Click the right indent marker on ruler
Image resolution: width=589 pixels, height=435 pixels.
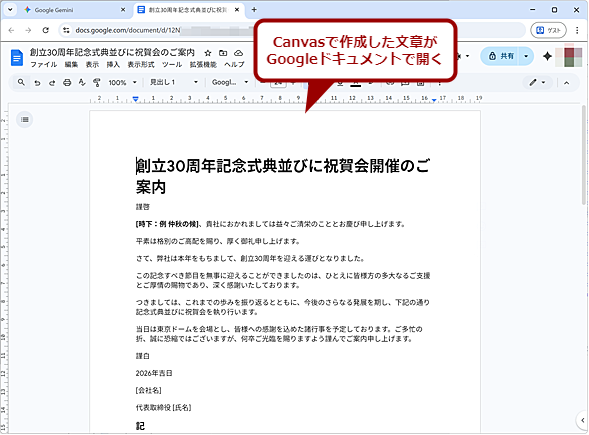tap(434, 100)
